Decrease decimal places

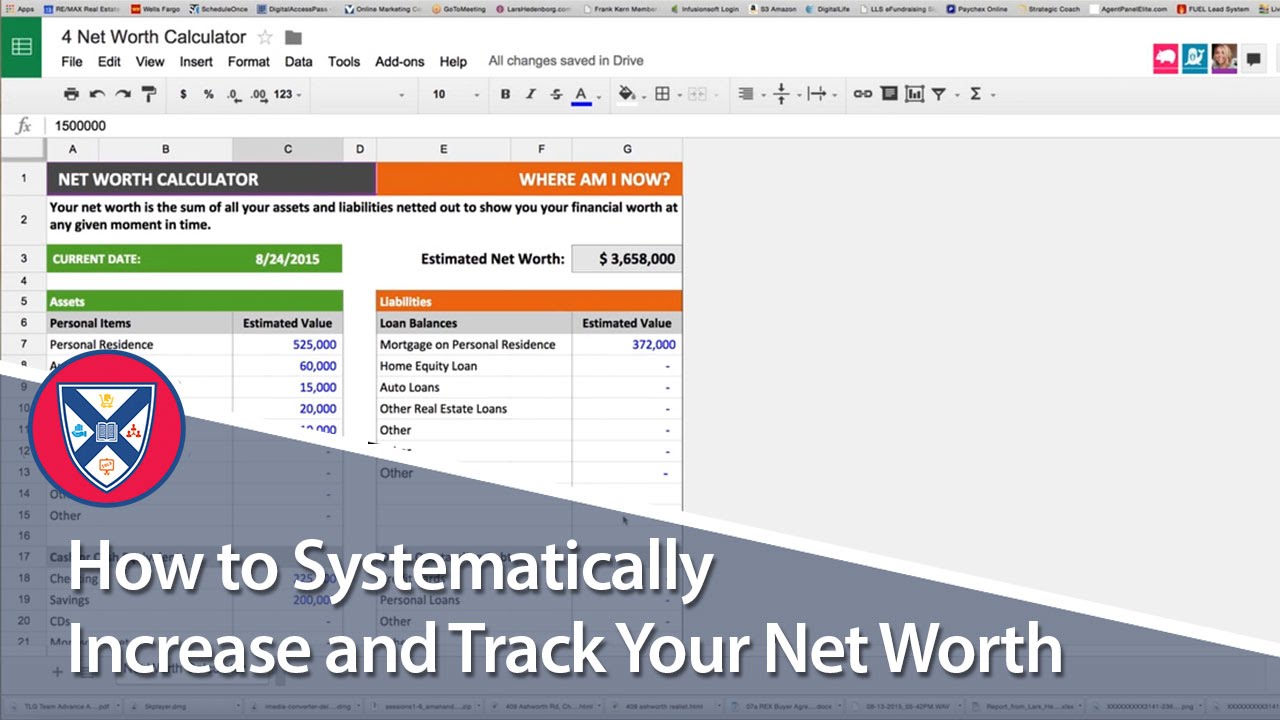[x=233, y=94]
